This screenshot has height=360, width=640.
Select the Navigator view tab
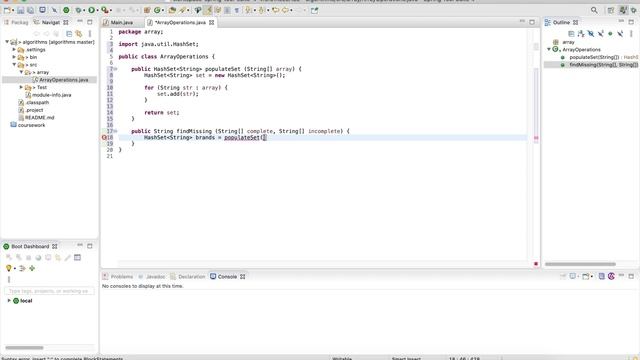click(x=51, y=22)
